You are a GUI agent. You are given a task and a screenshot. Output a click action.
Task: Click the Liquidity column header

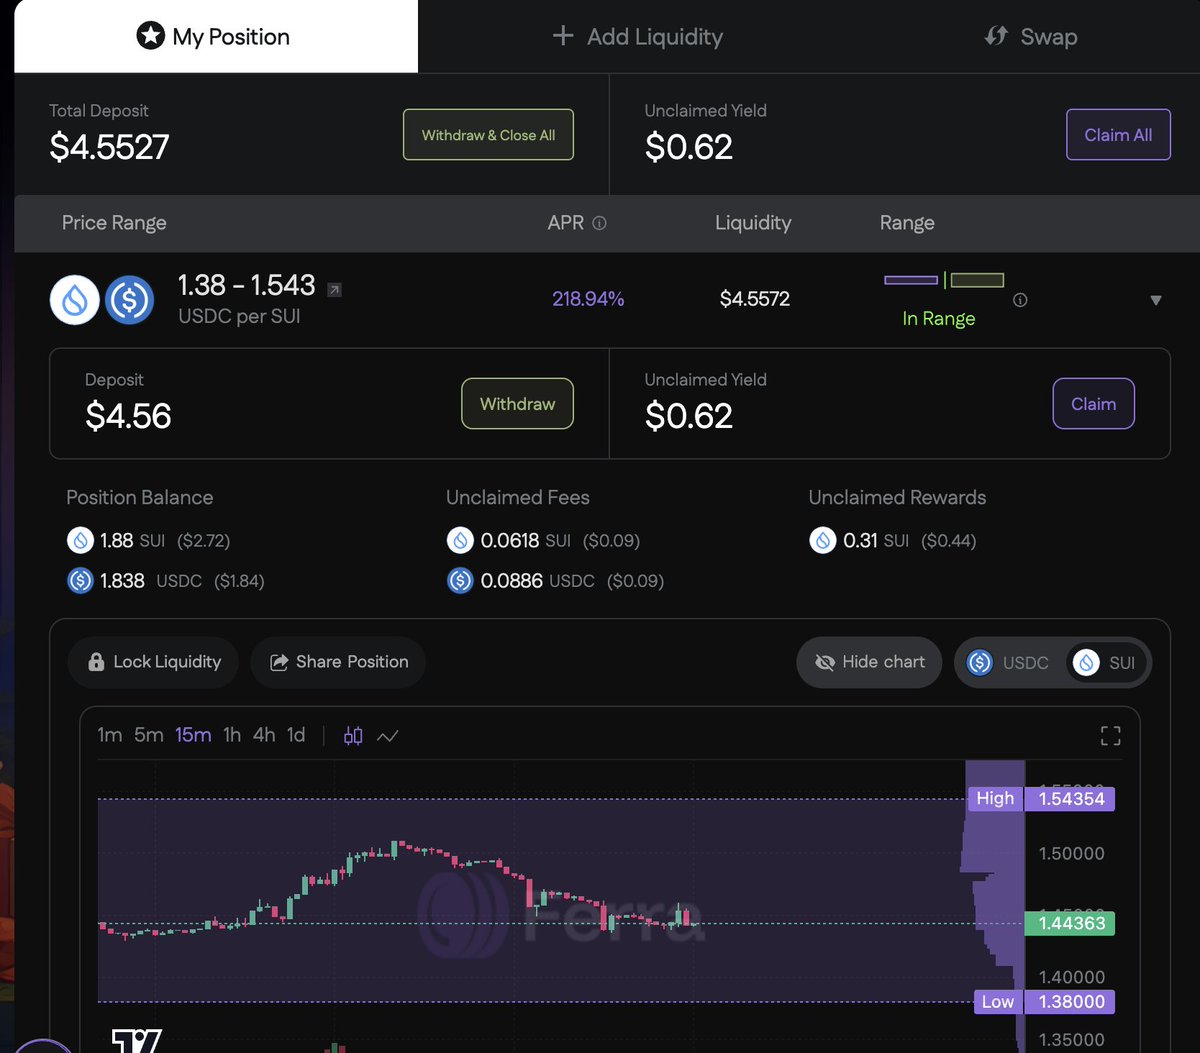[x=753, y=223]
